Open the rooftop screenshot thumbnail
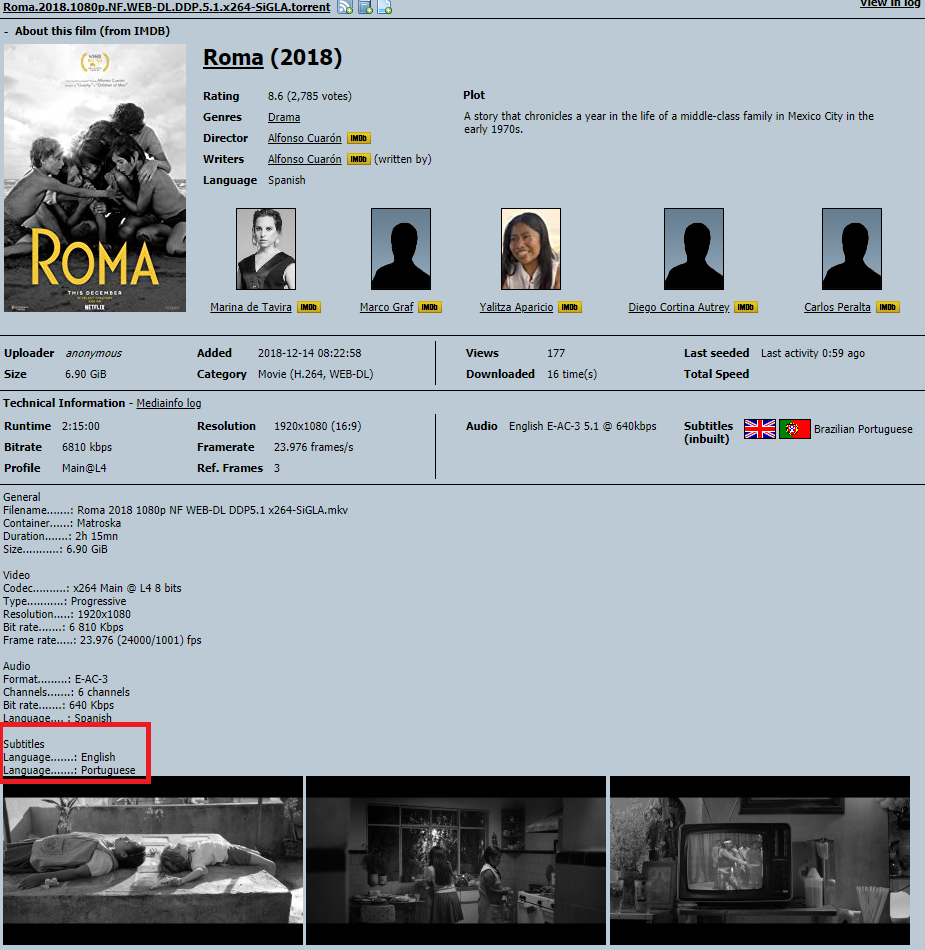925x950 pixels. tap(153, 860)
